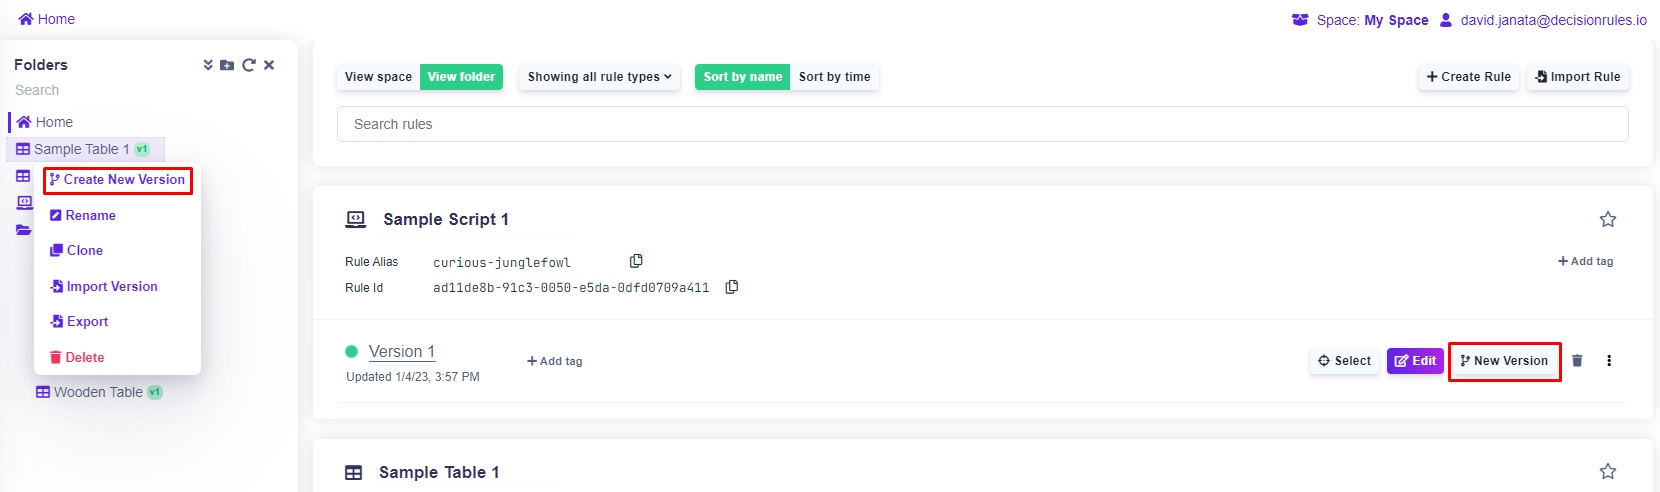The width and height of the screenshot is (1660, 492).
Task: Star Sample Script 1 as favorite
Action: coord(1608,219)
